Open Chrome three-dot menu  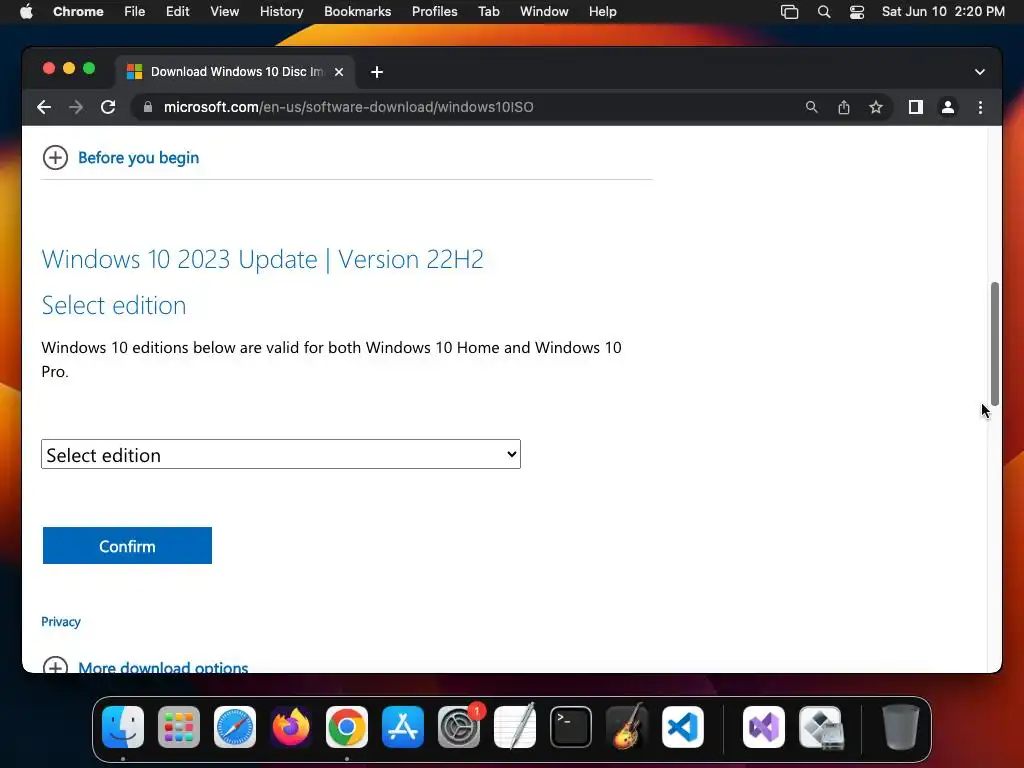[x=980, y=107]
